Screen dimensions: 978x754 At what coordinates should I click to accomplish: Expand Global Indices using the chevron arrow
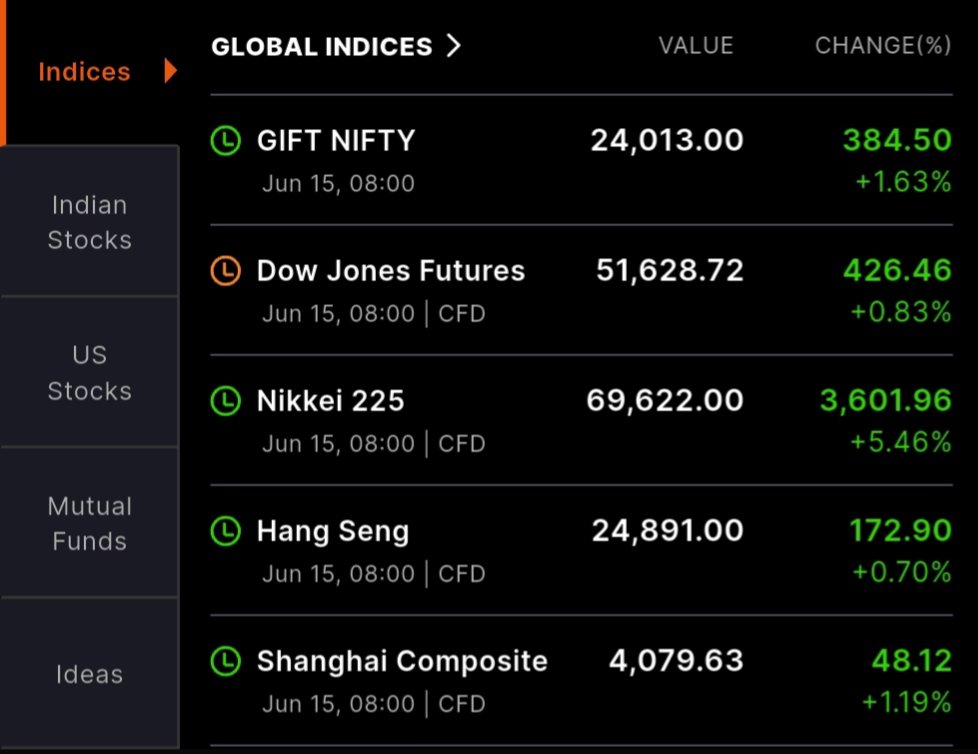point(453,46)
